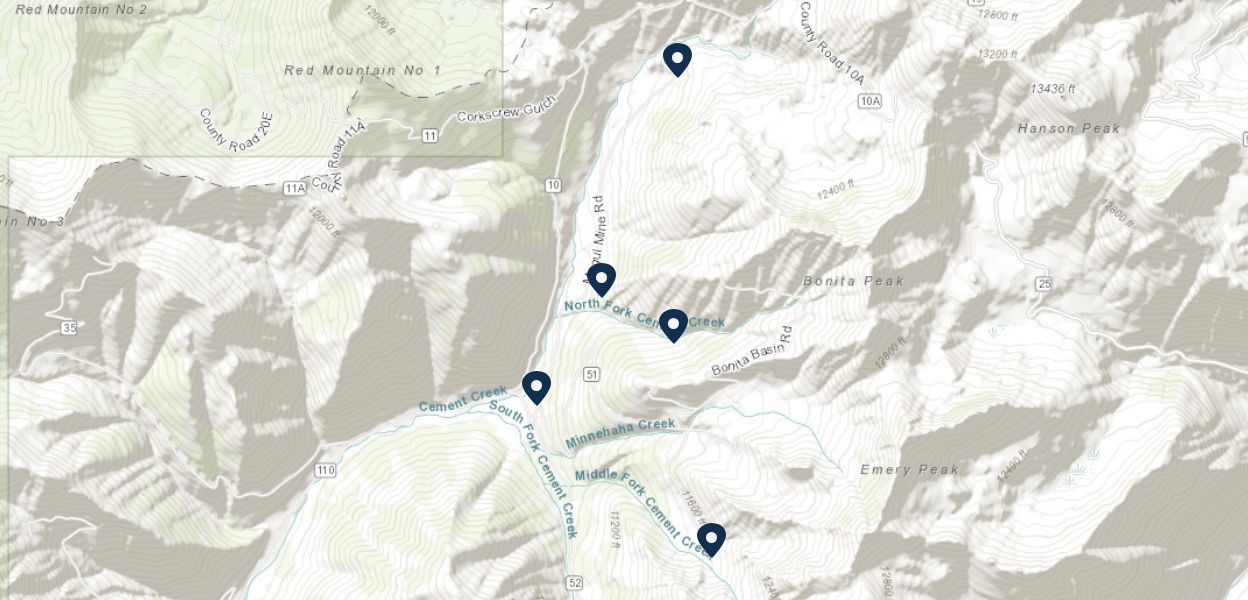Select the 13436 ft elevation label
This screenshot has height=600, width=1248.
tap(1053, 89)
